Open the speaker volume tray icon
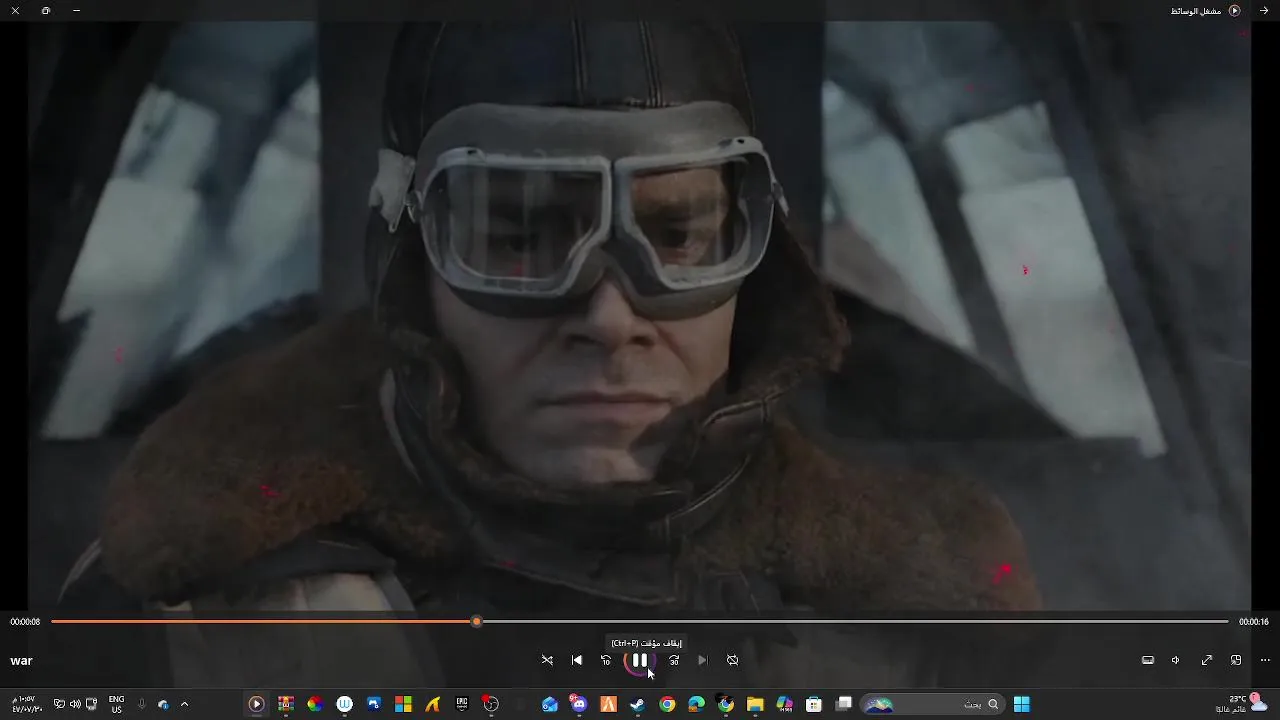 [75, 704]
